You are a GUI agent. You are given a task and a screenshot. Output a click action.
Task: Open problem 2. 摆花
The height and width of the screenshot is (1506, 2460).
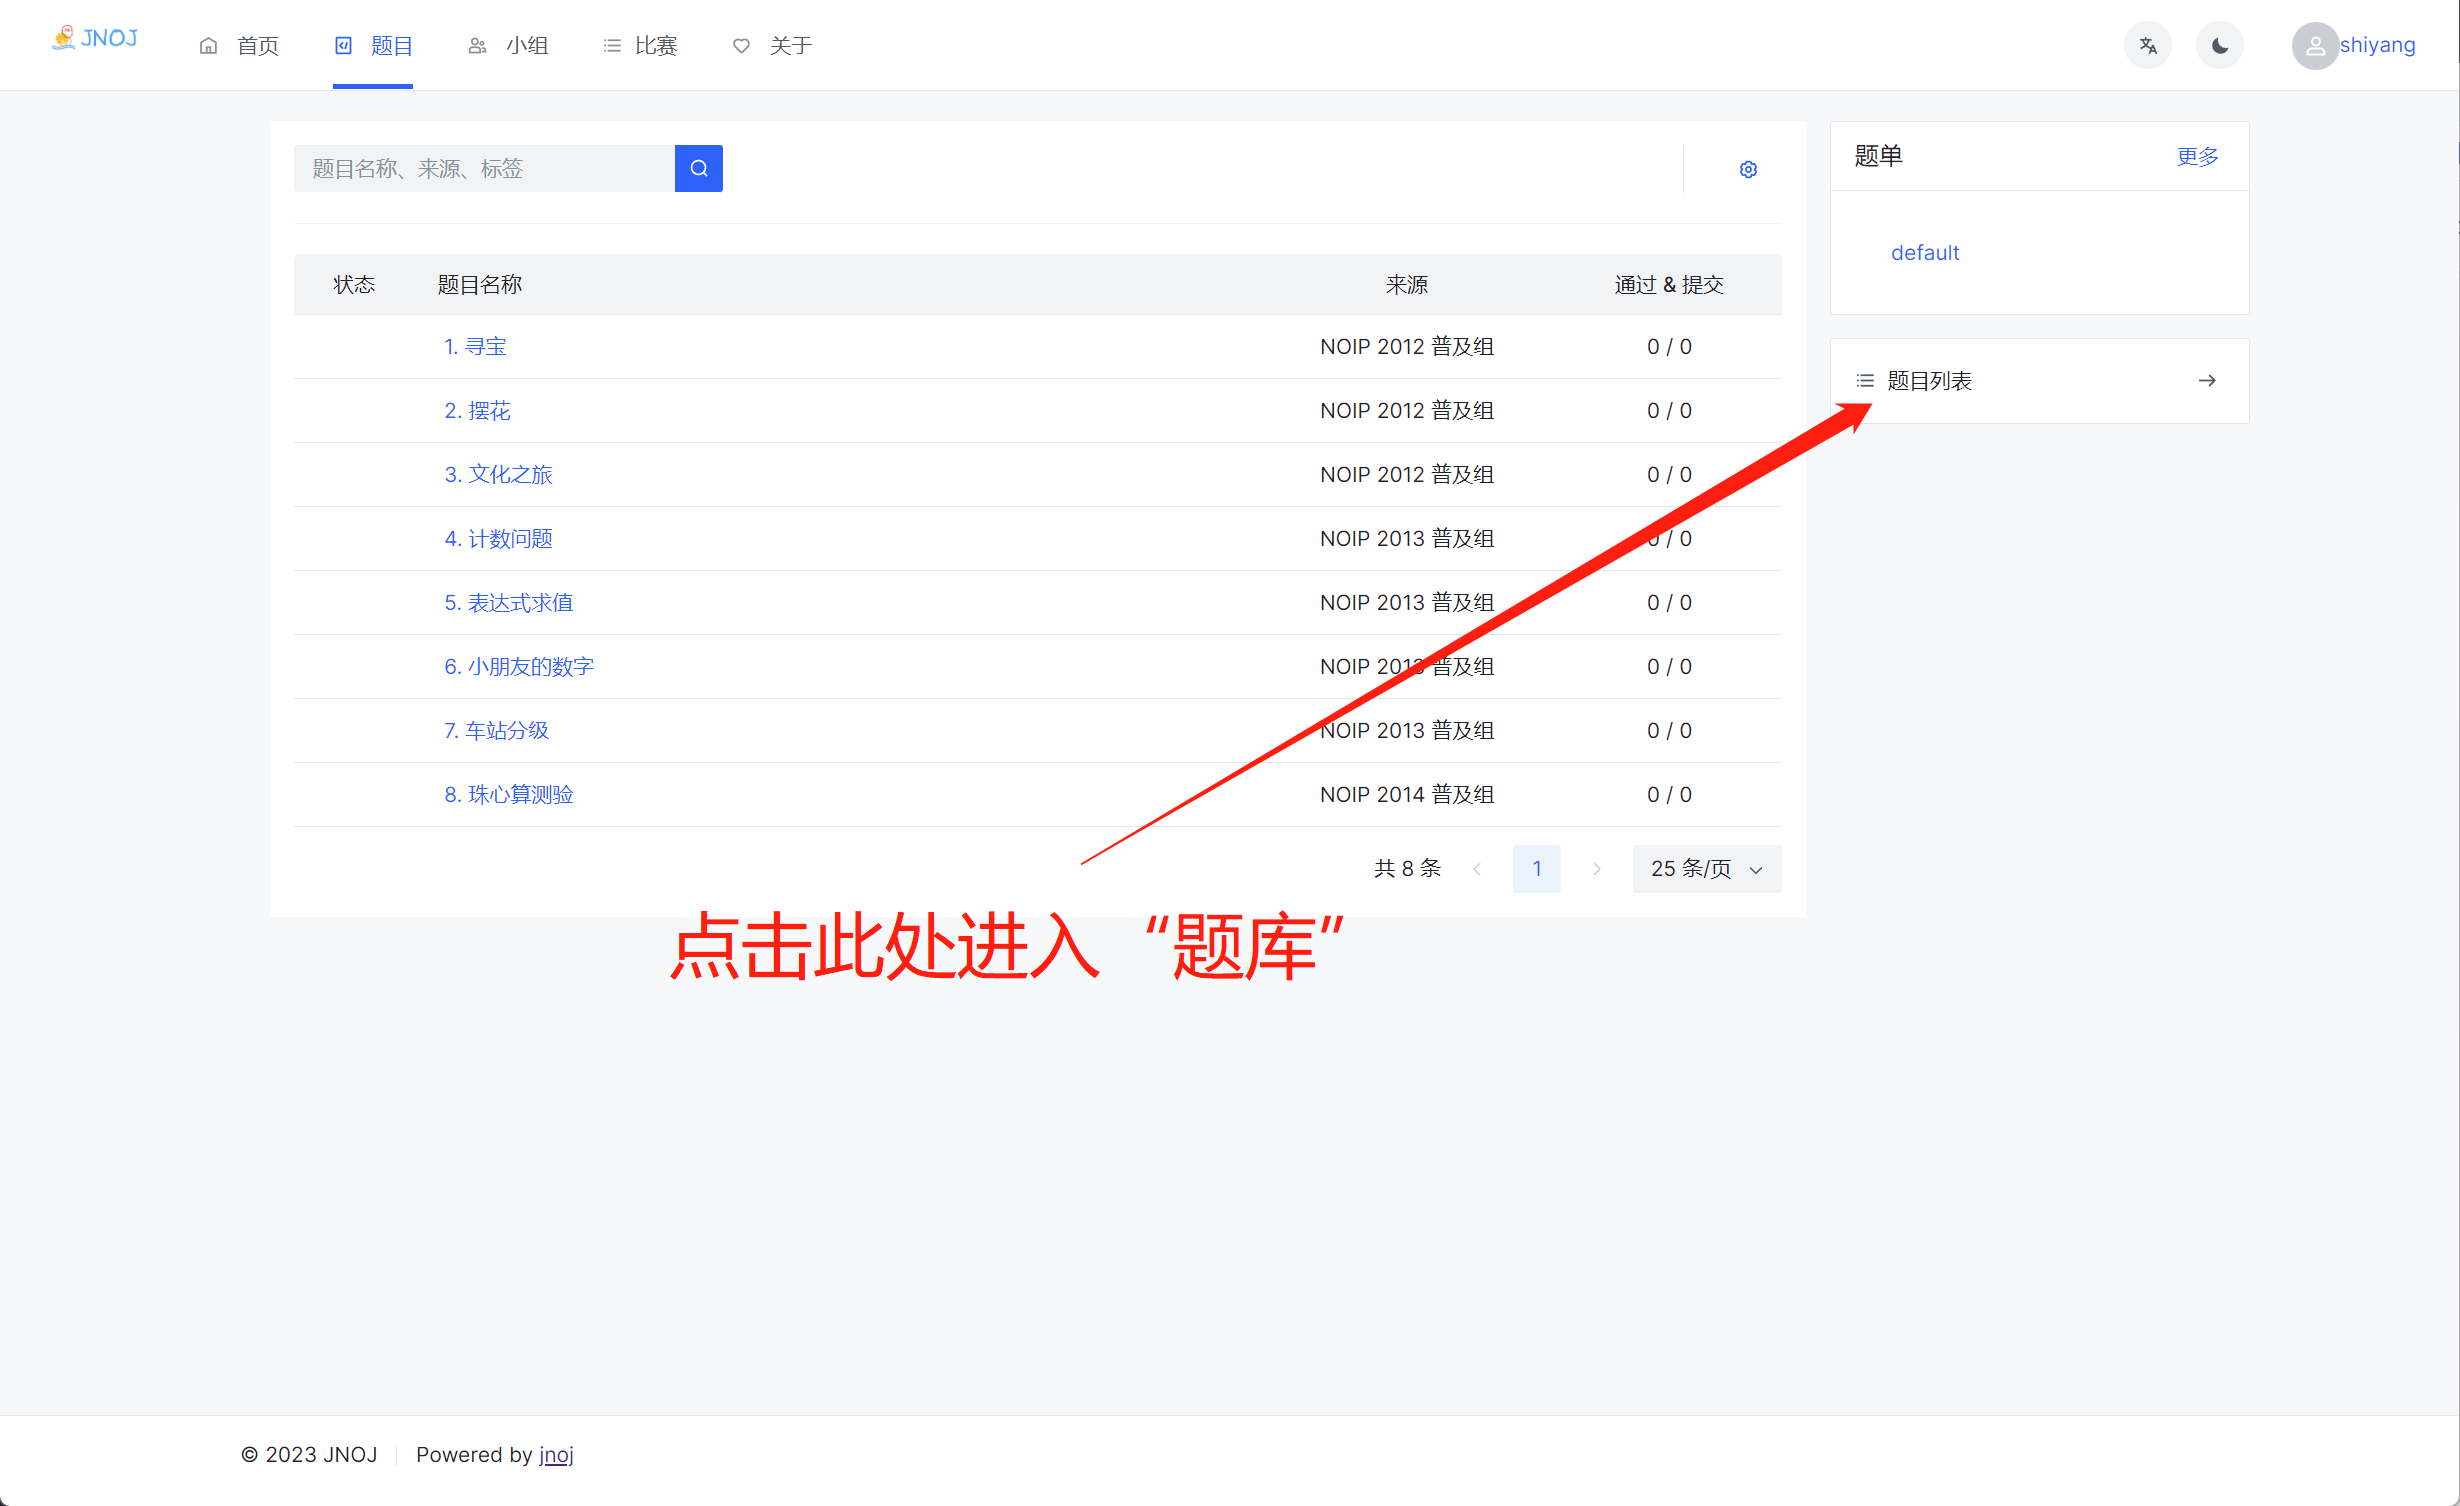[x=477, y=411]
